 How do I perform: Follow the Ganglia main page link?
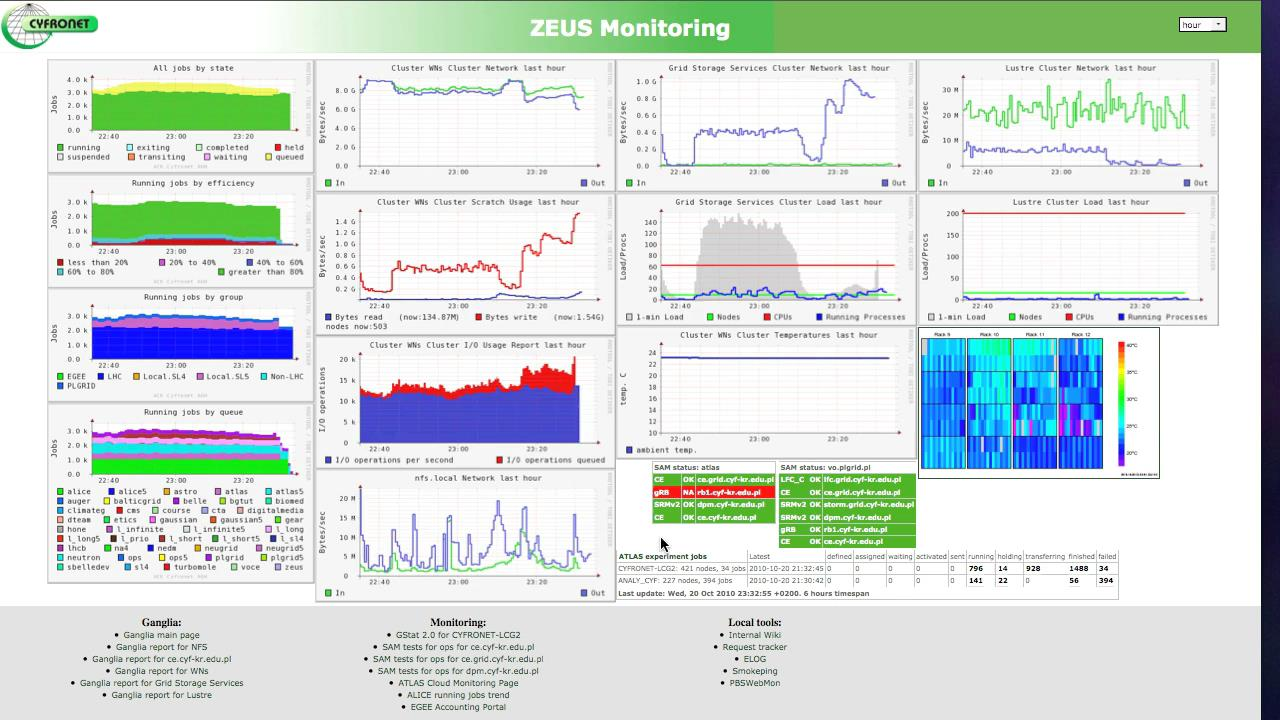(161, 635)
